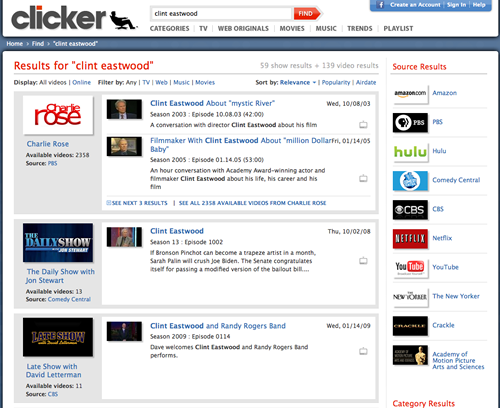
Task: Open the Million Dollar Baby video thumbnail
Action: (x=124, y=146)
